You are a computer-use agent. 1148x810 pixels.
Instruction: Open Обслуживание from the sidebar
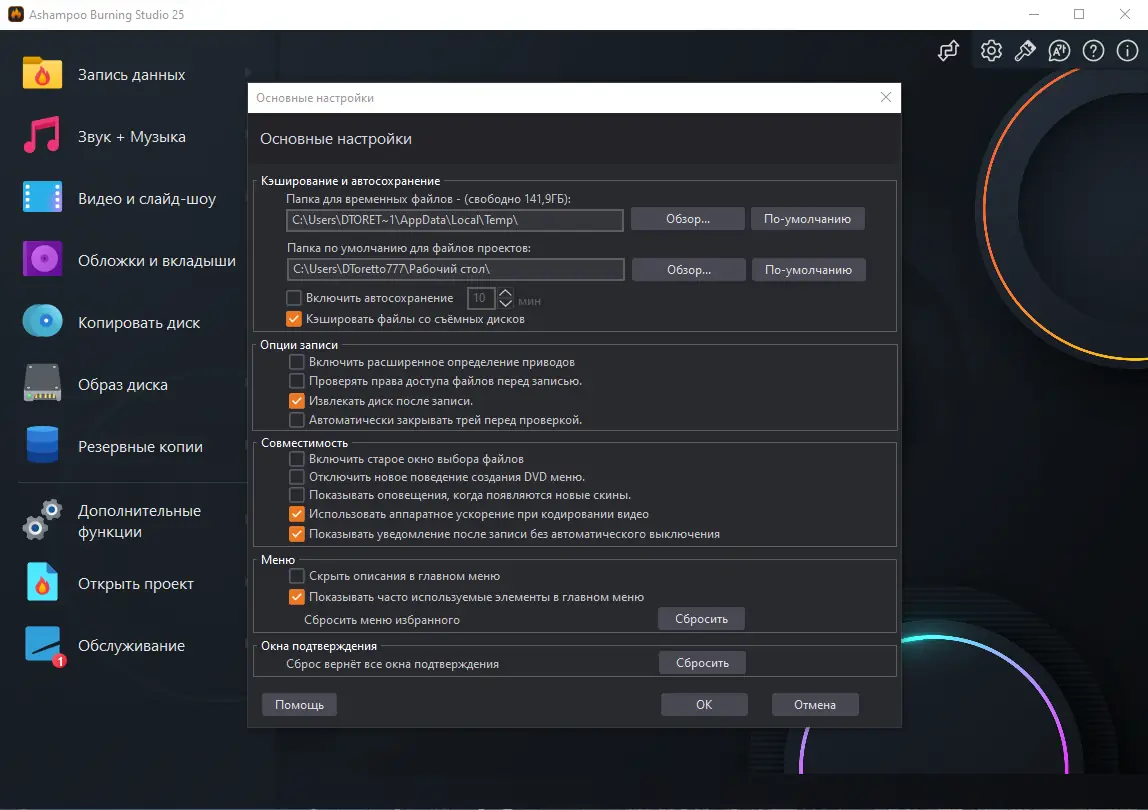tap(40, 645)
